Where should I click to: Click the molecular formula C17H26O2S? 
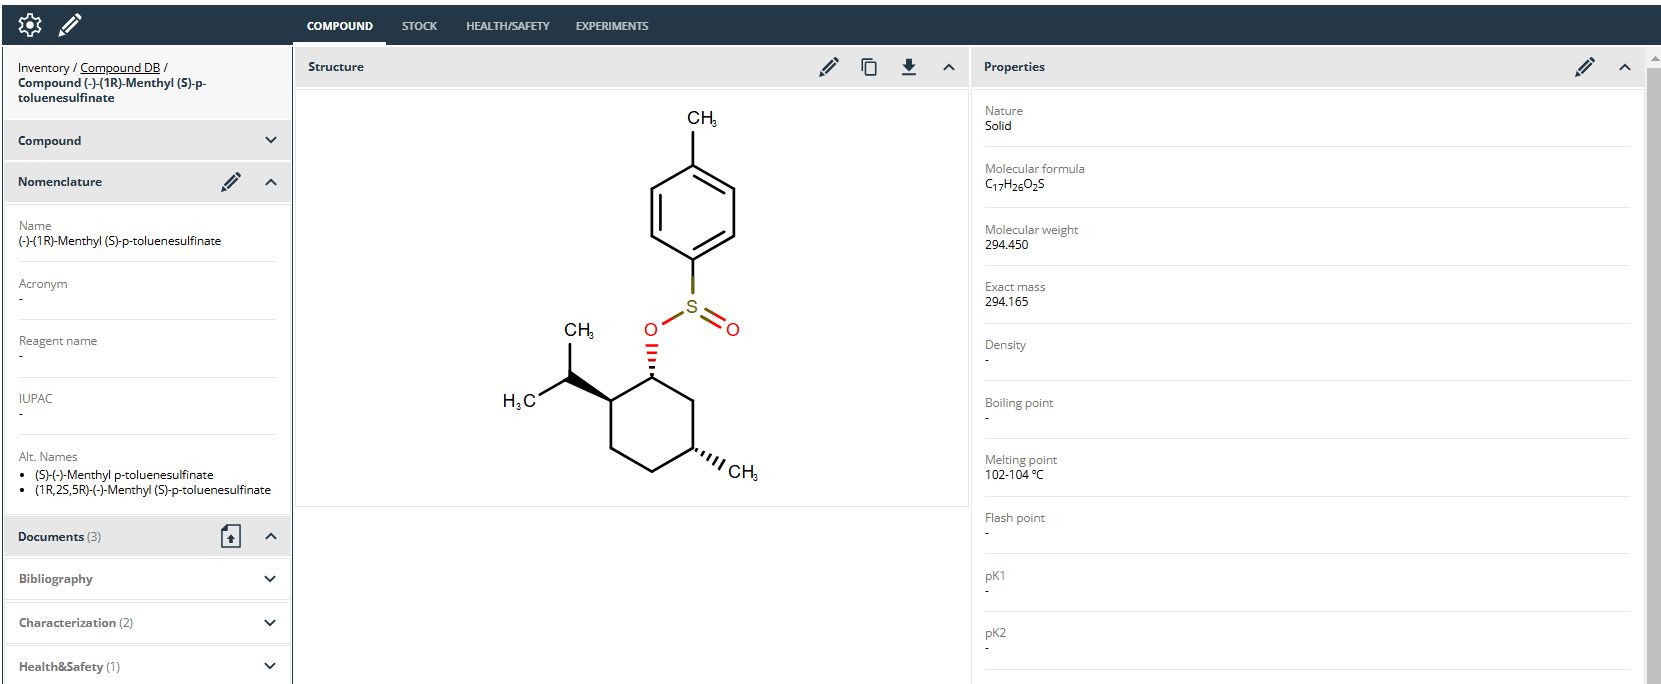[1015, 185]
